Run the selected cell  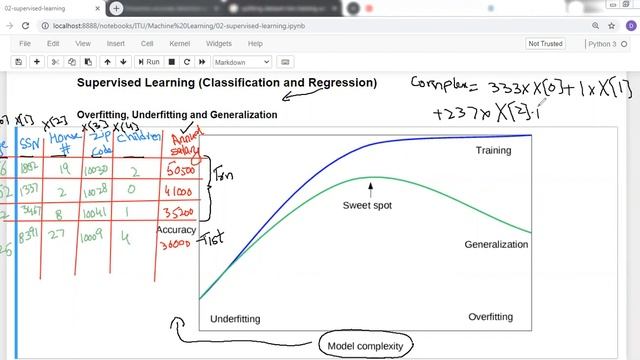point(149,62)
